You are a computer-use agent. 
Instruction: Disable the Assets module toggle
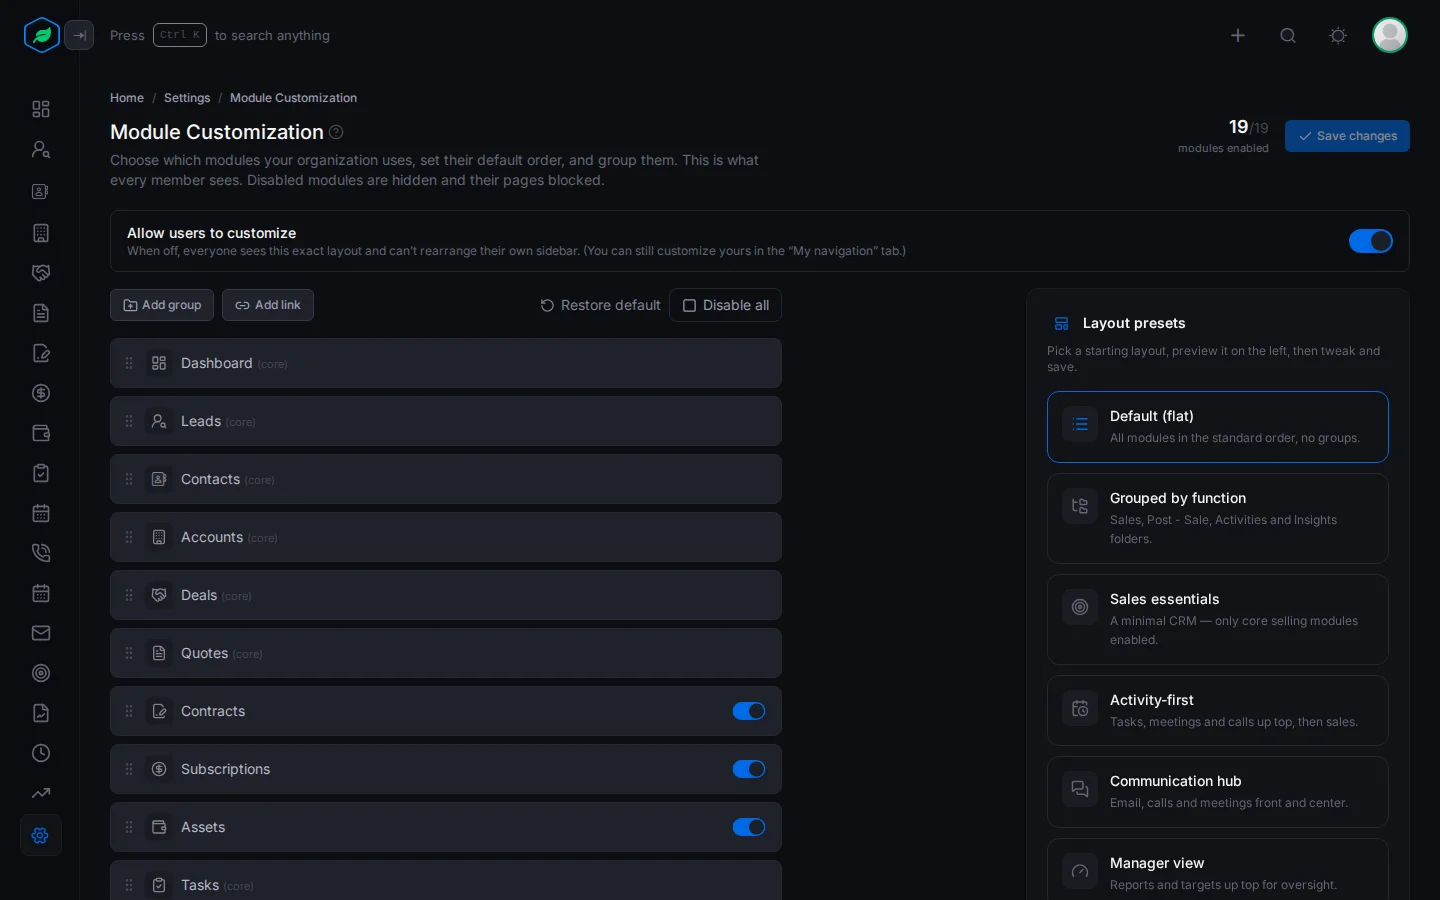pos(749,827)
